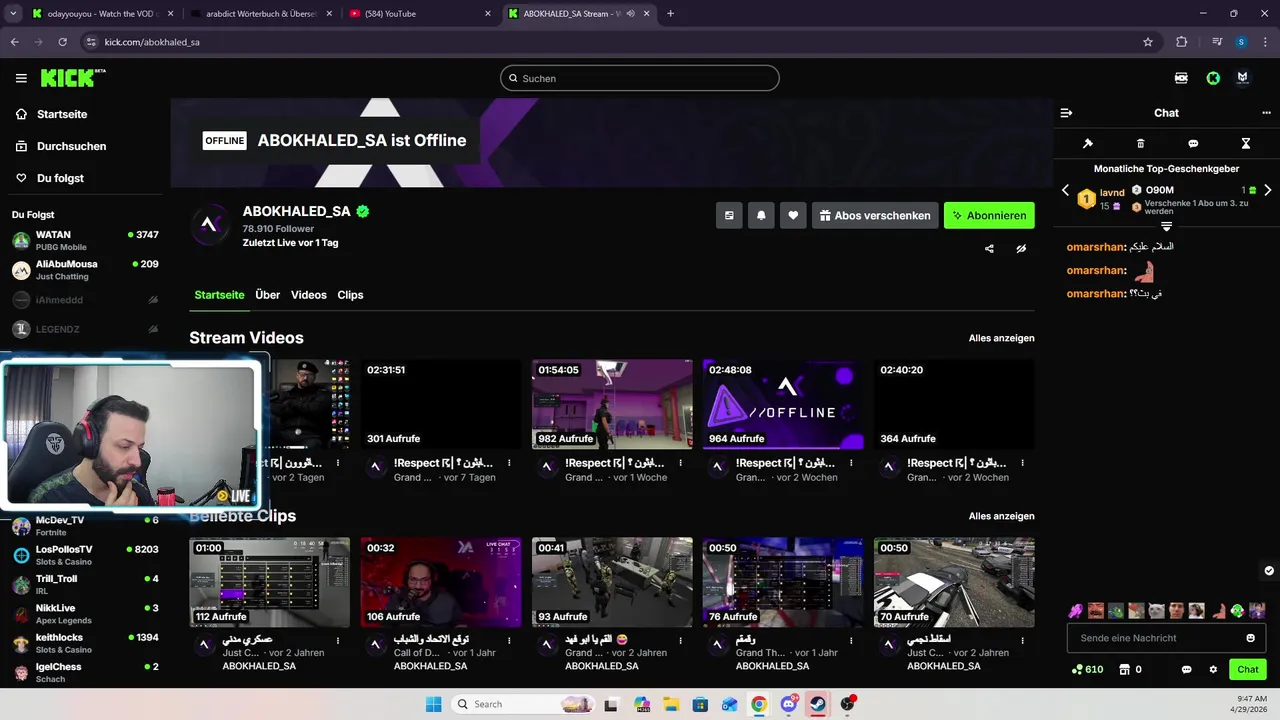The height and width of the screenshot is (720, 1280).
Task: Click the Suchen search field
Action: pyautogui.click(x=640, y=78)
